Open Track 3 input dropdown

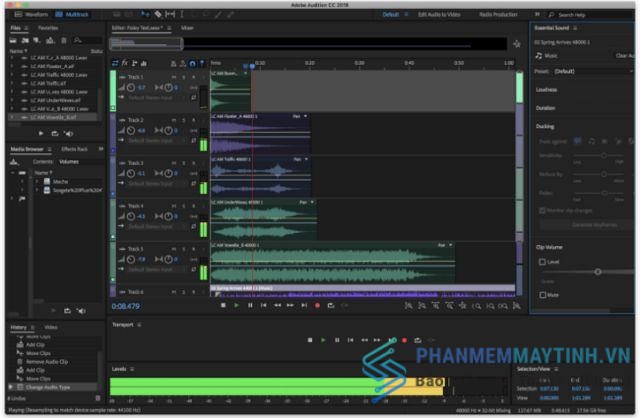(155, 184)
